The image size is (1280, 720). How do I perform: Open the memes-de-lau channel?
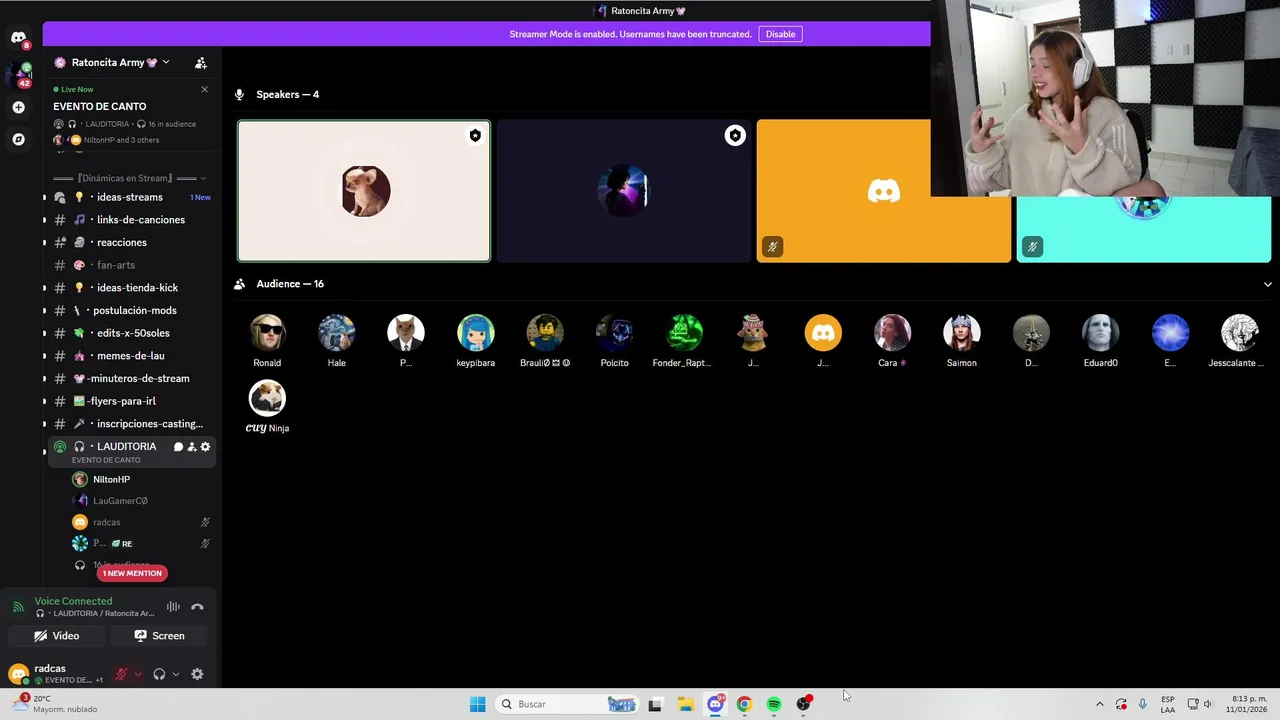131,356
